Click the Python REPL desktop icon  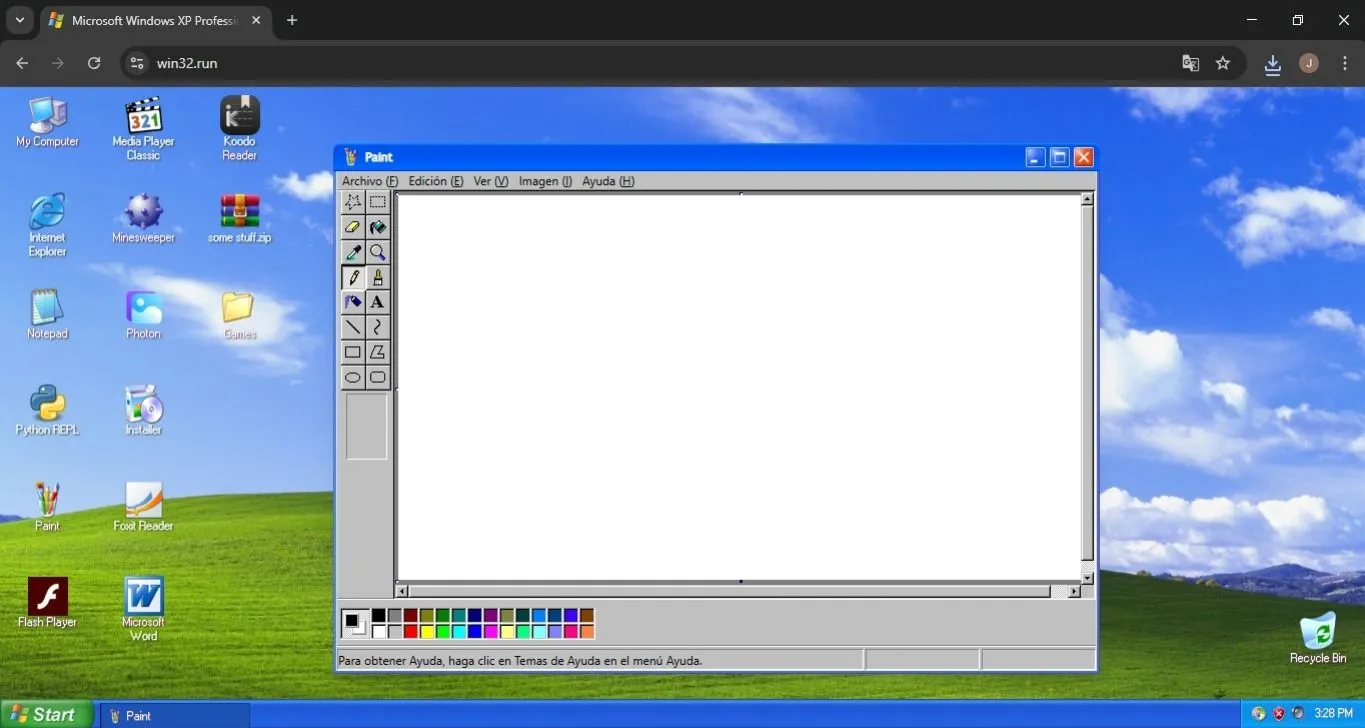tap(47, 411)
